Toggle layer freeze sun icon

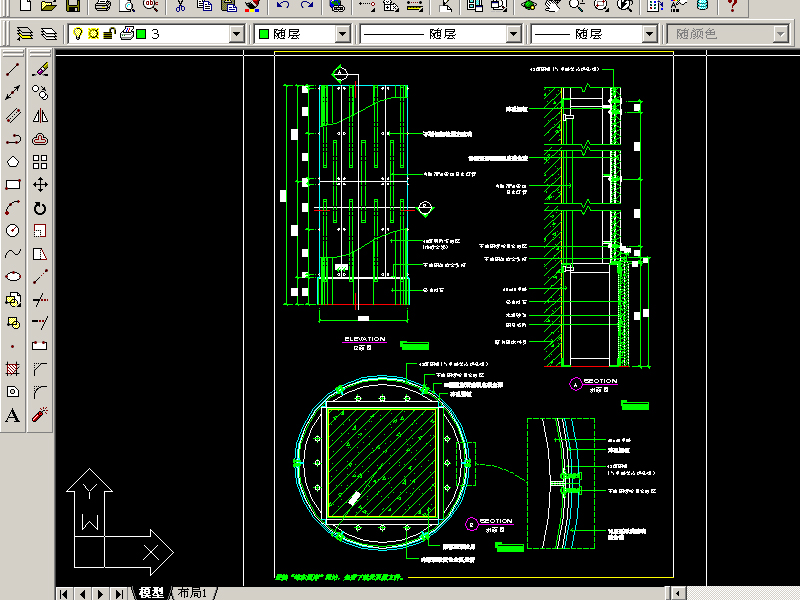[93, 34]
